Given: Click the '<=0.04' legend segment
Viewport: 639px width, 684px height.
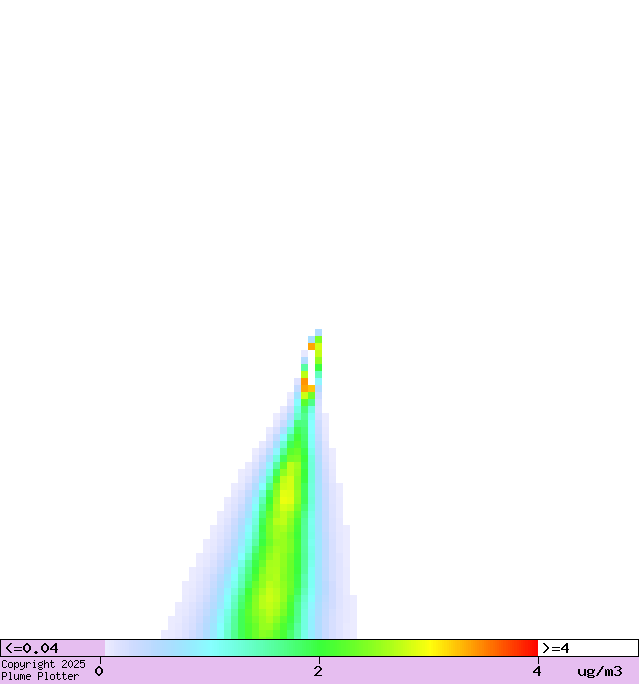Looking at the screenshot, I should coord(53,648).
